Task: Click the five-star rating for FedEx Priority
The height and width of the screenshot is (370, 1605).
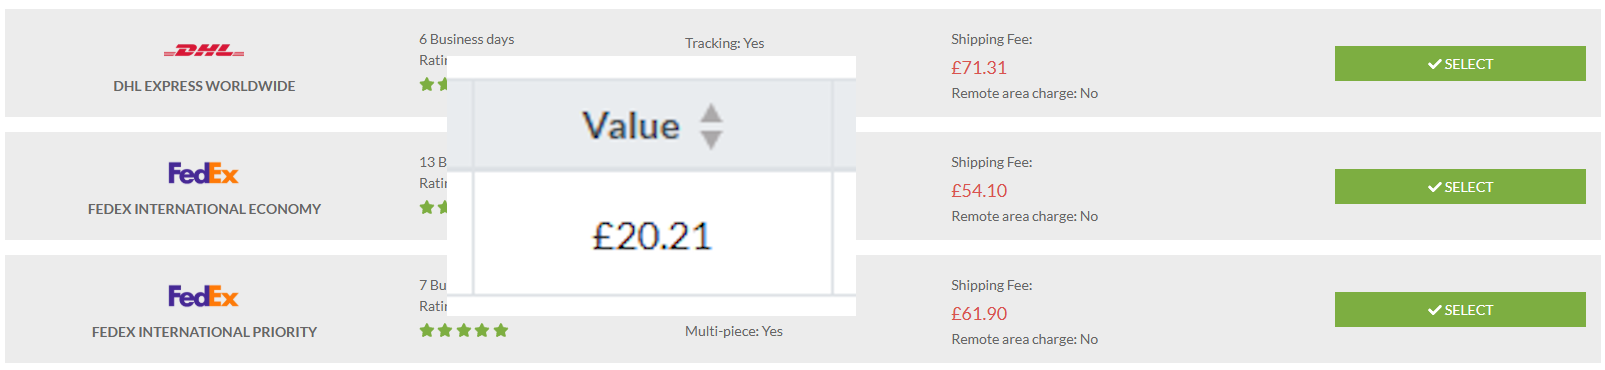Action: [464, 331]
